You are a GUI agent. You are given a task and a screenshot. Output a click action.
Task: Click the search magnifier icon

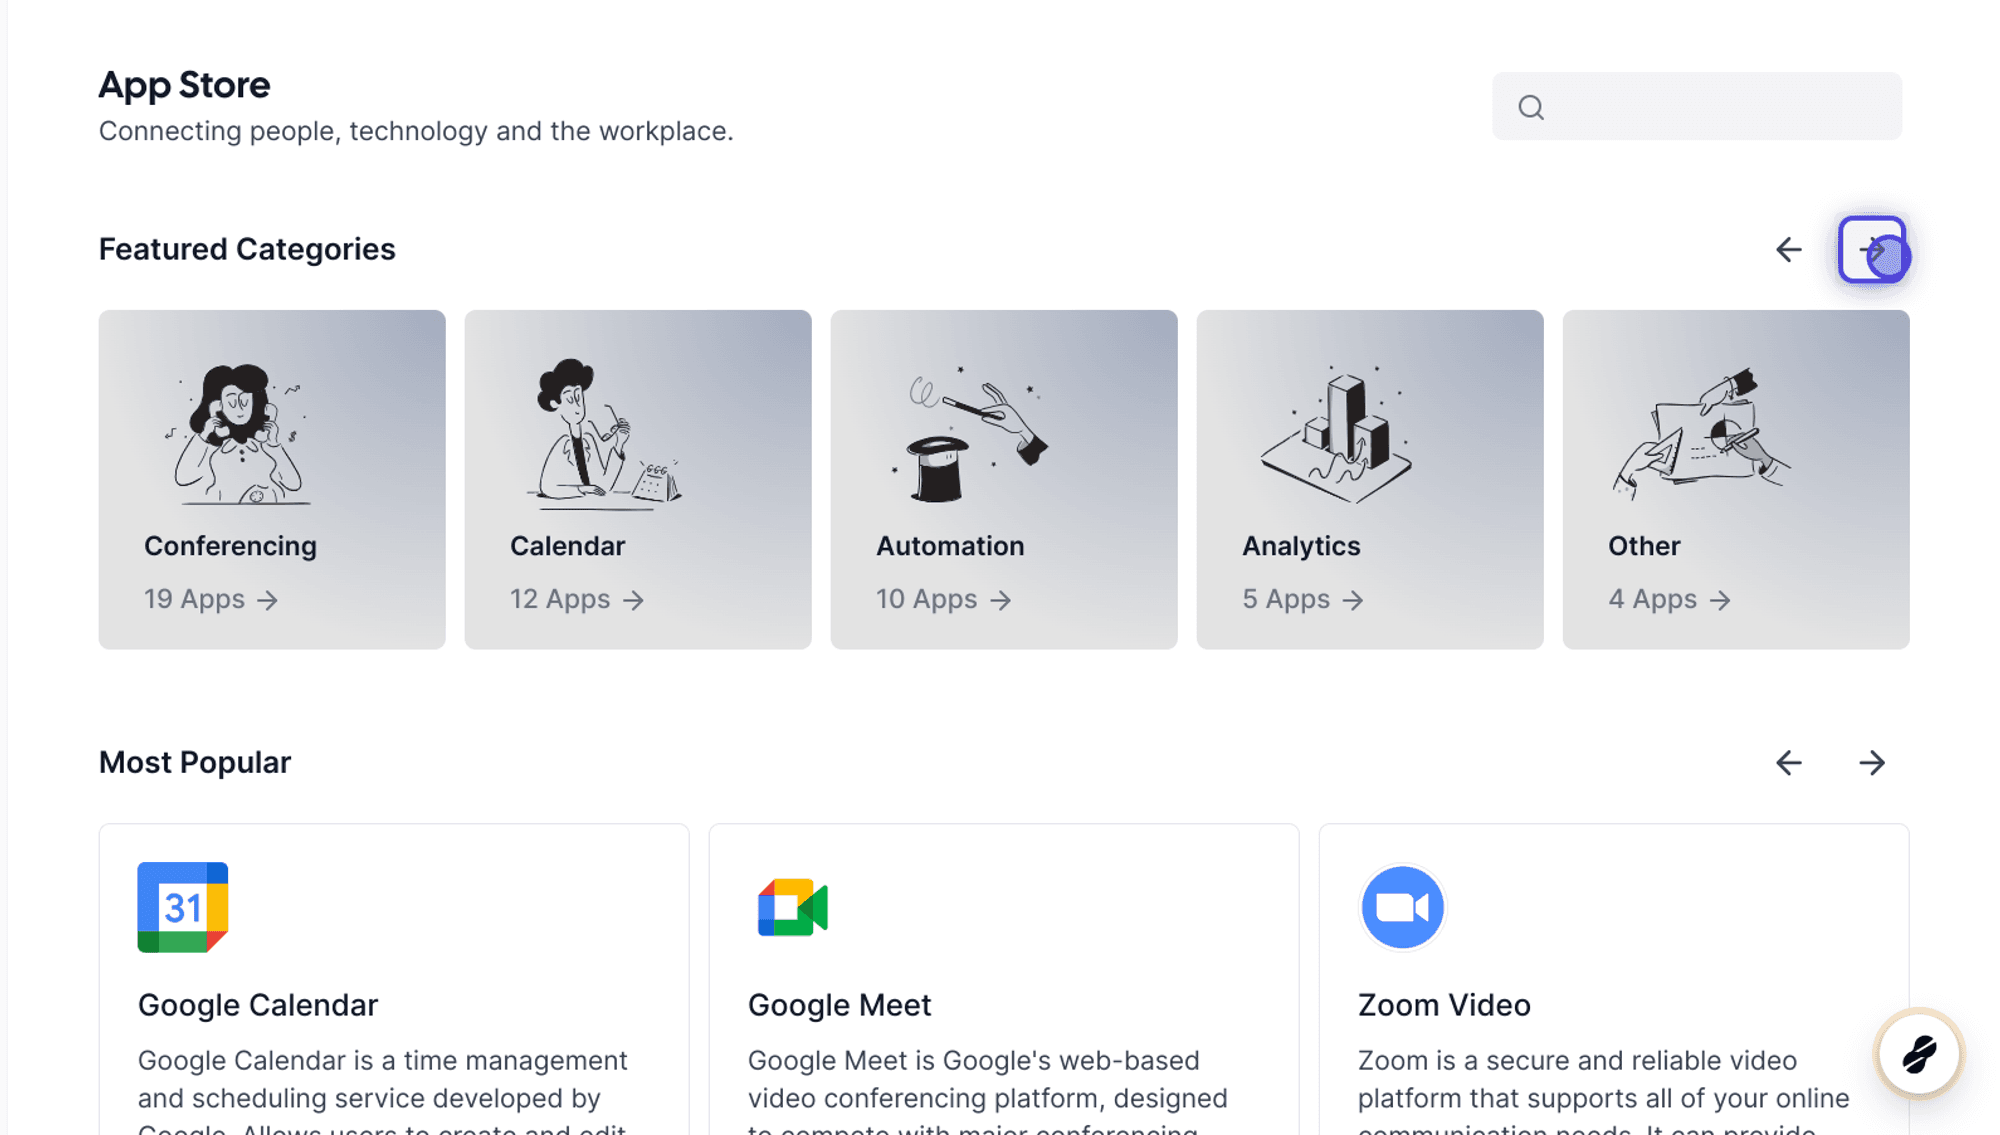1530,107
